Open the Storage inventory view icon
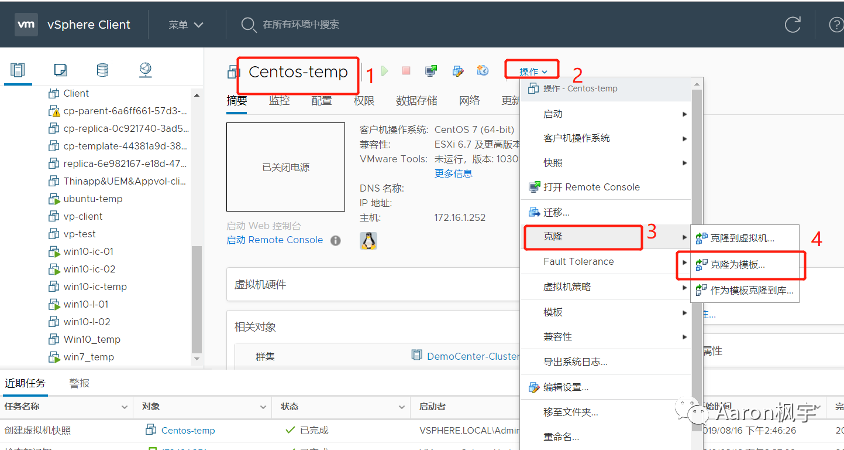The image size is (844, 450). pos(102,70)
